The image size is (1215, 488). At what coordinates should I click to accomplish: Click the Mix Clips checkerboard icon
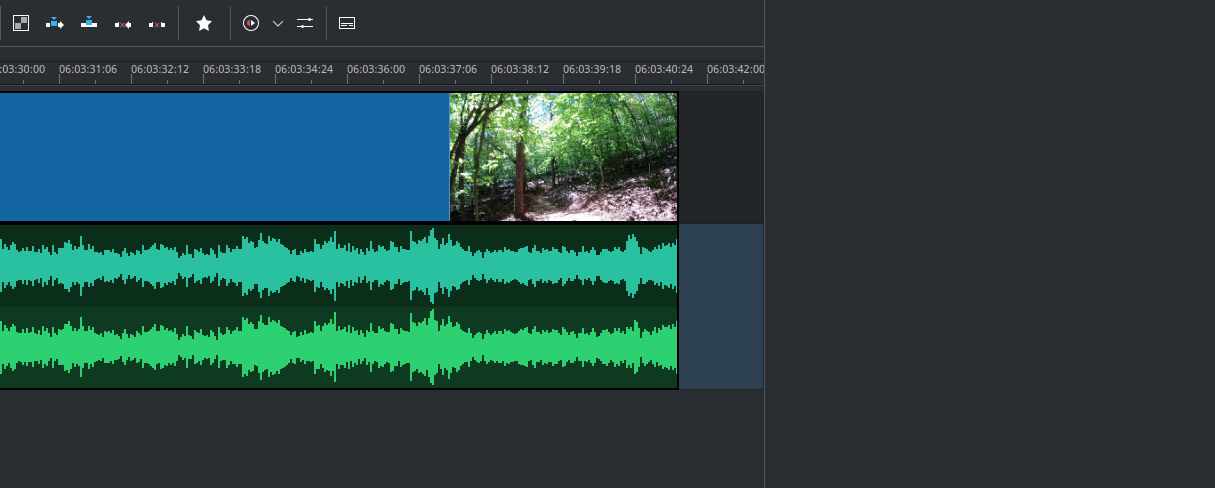21,23
